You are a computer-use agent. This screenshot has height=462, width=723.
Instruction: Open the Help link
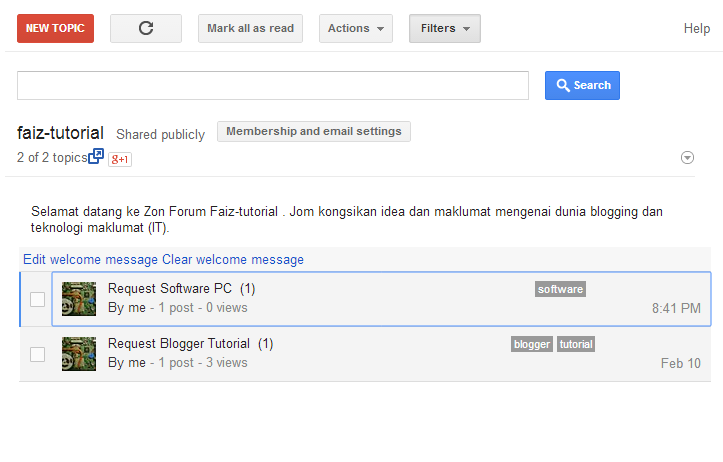click(x=697, y=28)
